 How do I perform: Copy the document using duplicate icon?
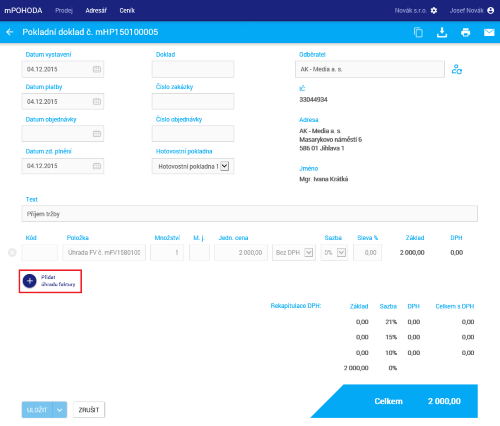pos(418,32)
